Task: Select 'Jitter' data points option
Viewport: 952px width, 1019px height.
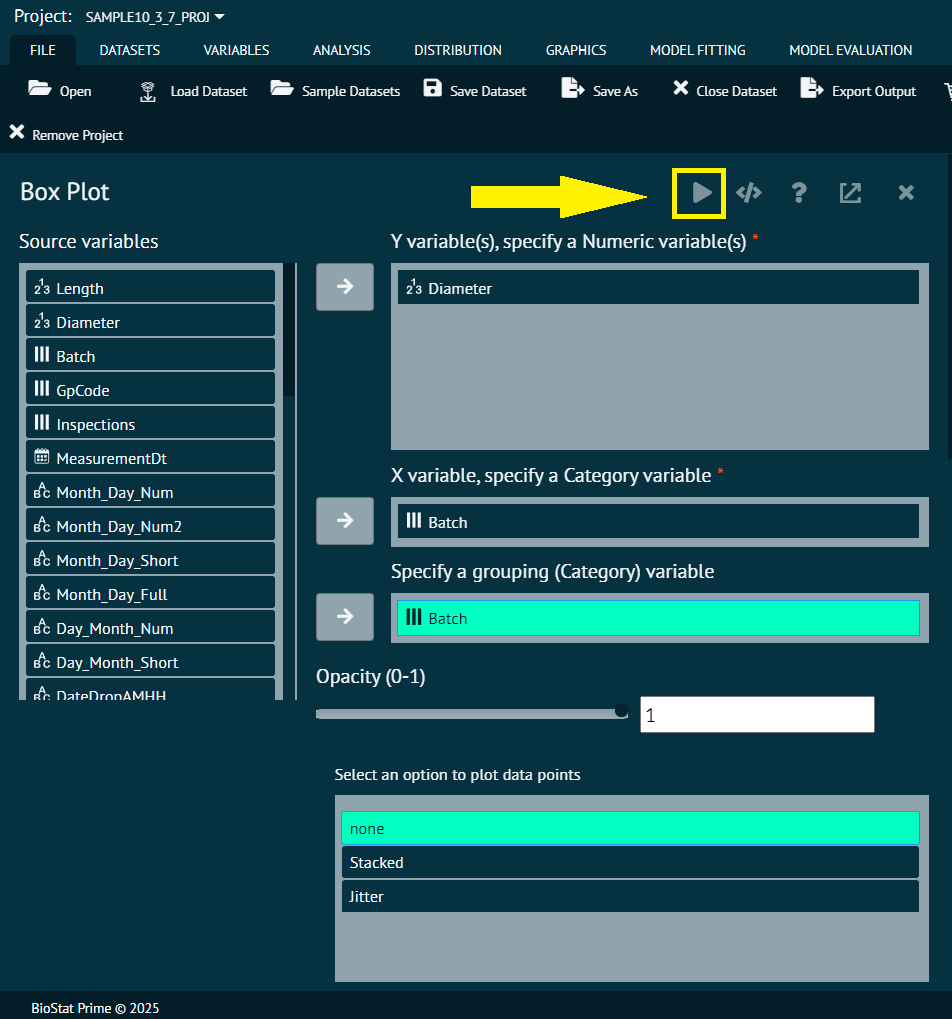Action: pos(629,896)
